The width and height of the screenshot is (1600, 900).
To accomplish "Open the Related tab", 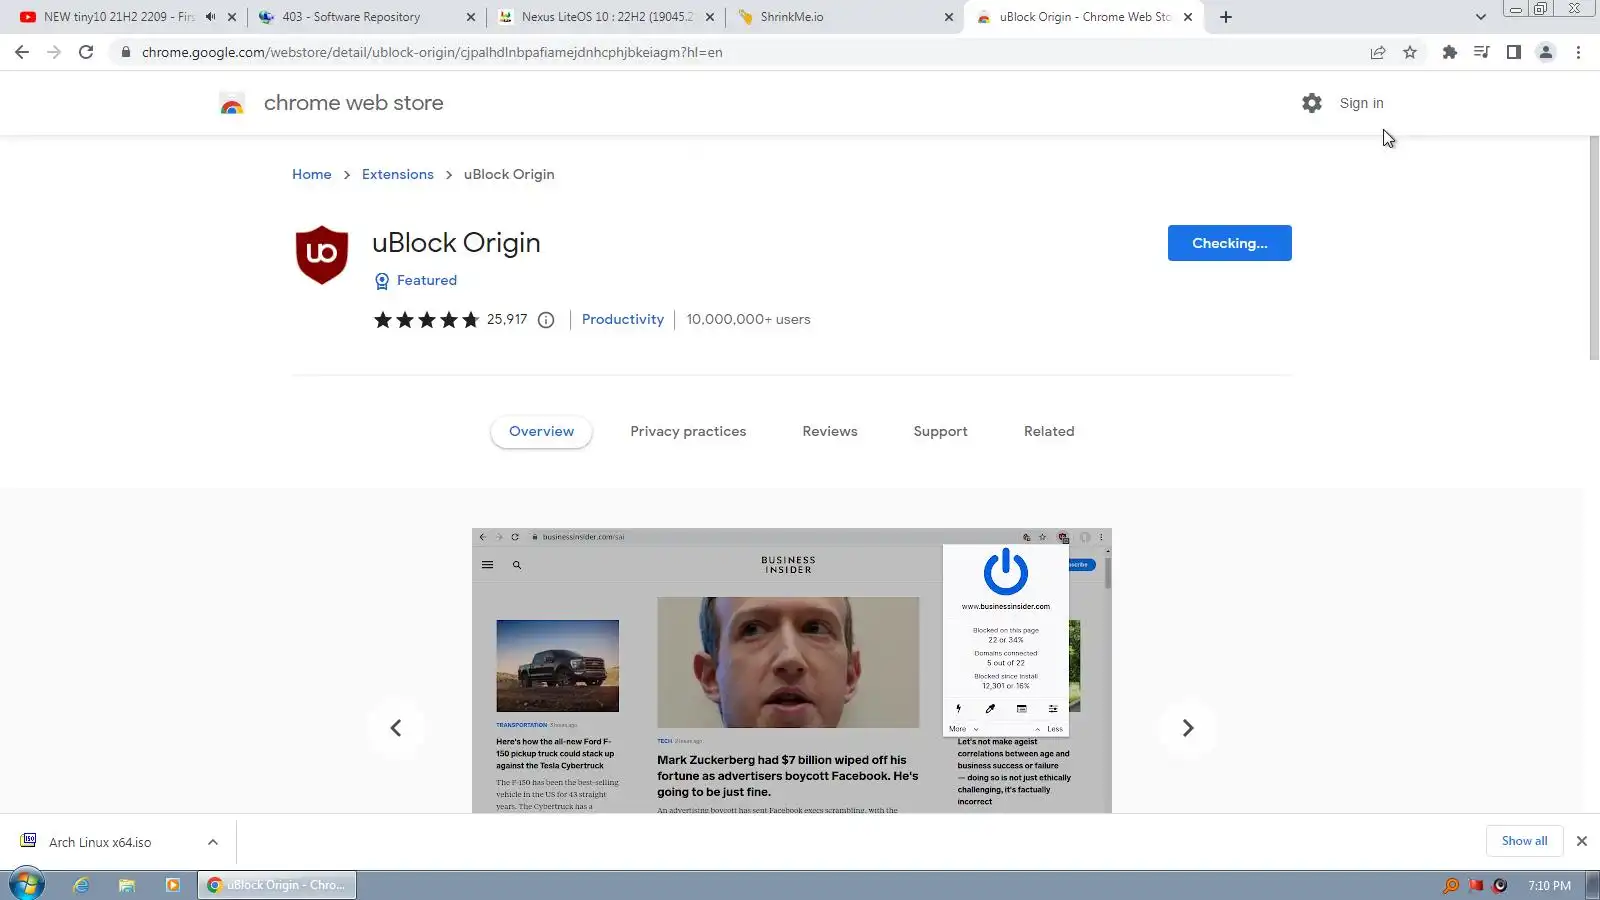I will coord(1049,432).
